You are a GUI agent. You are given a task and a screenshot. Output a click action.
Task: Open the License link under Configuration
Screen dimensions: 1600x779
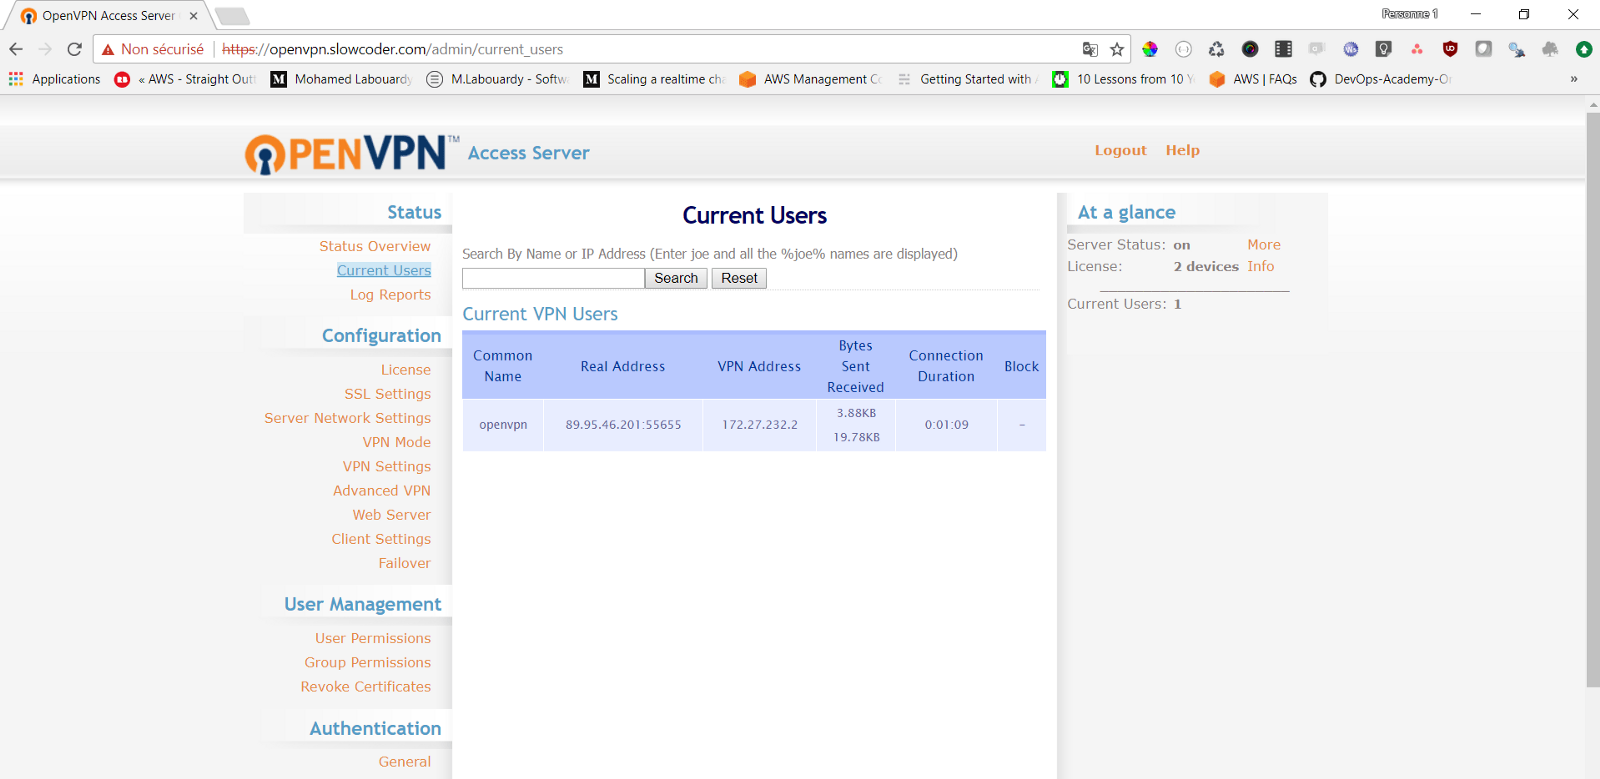[x=405, y=370]
